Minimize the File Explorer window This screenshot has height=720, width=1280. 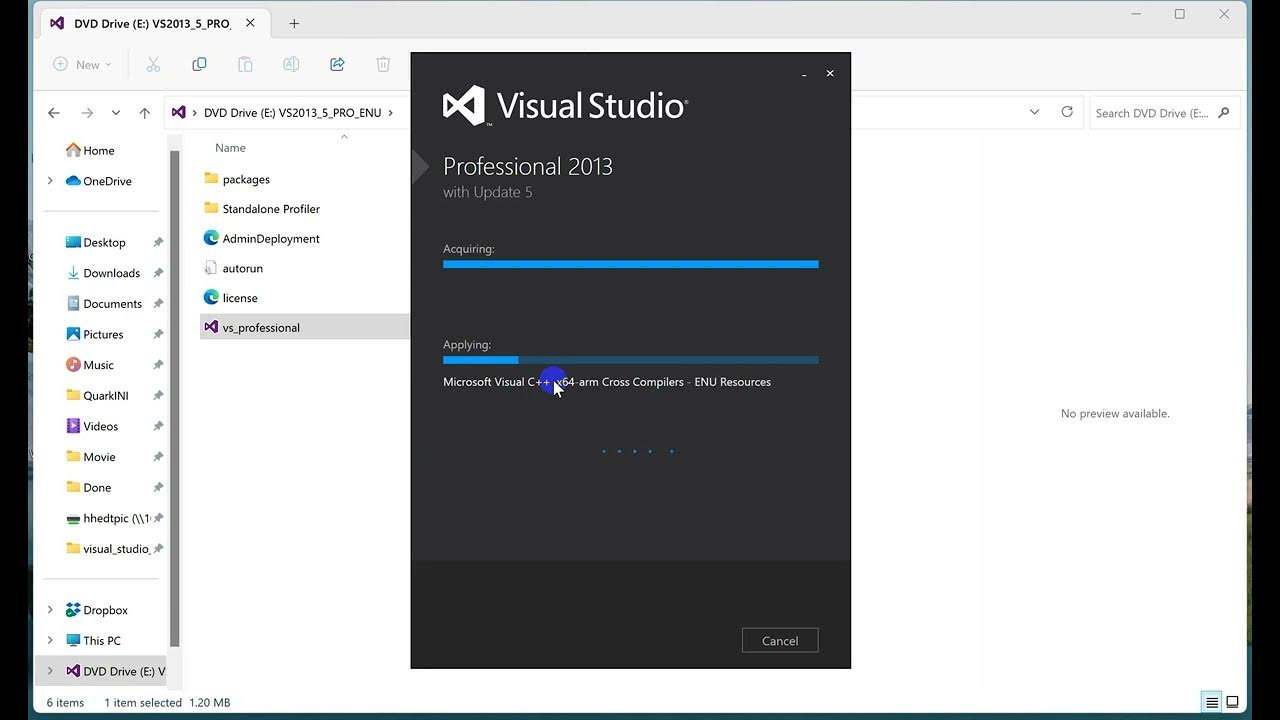[x=1137, y=14]
